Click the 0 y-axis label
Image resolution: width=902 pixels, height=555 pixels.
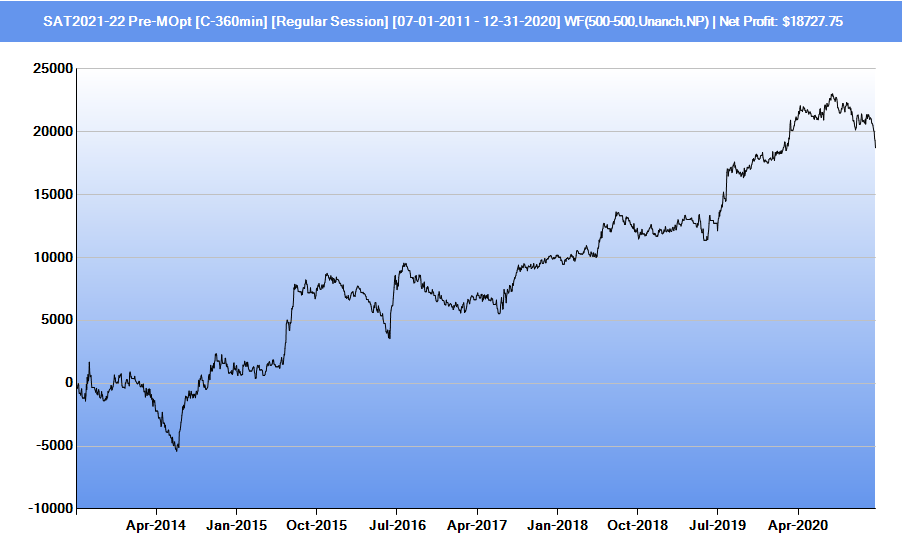(x=69, y=382)
